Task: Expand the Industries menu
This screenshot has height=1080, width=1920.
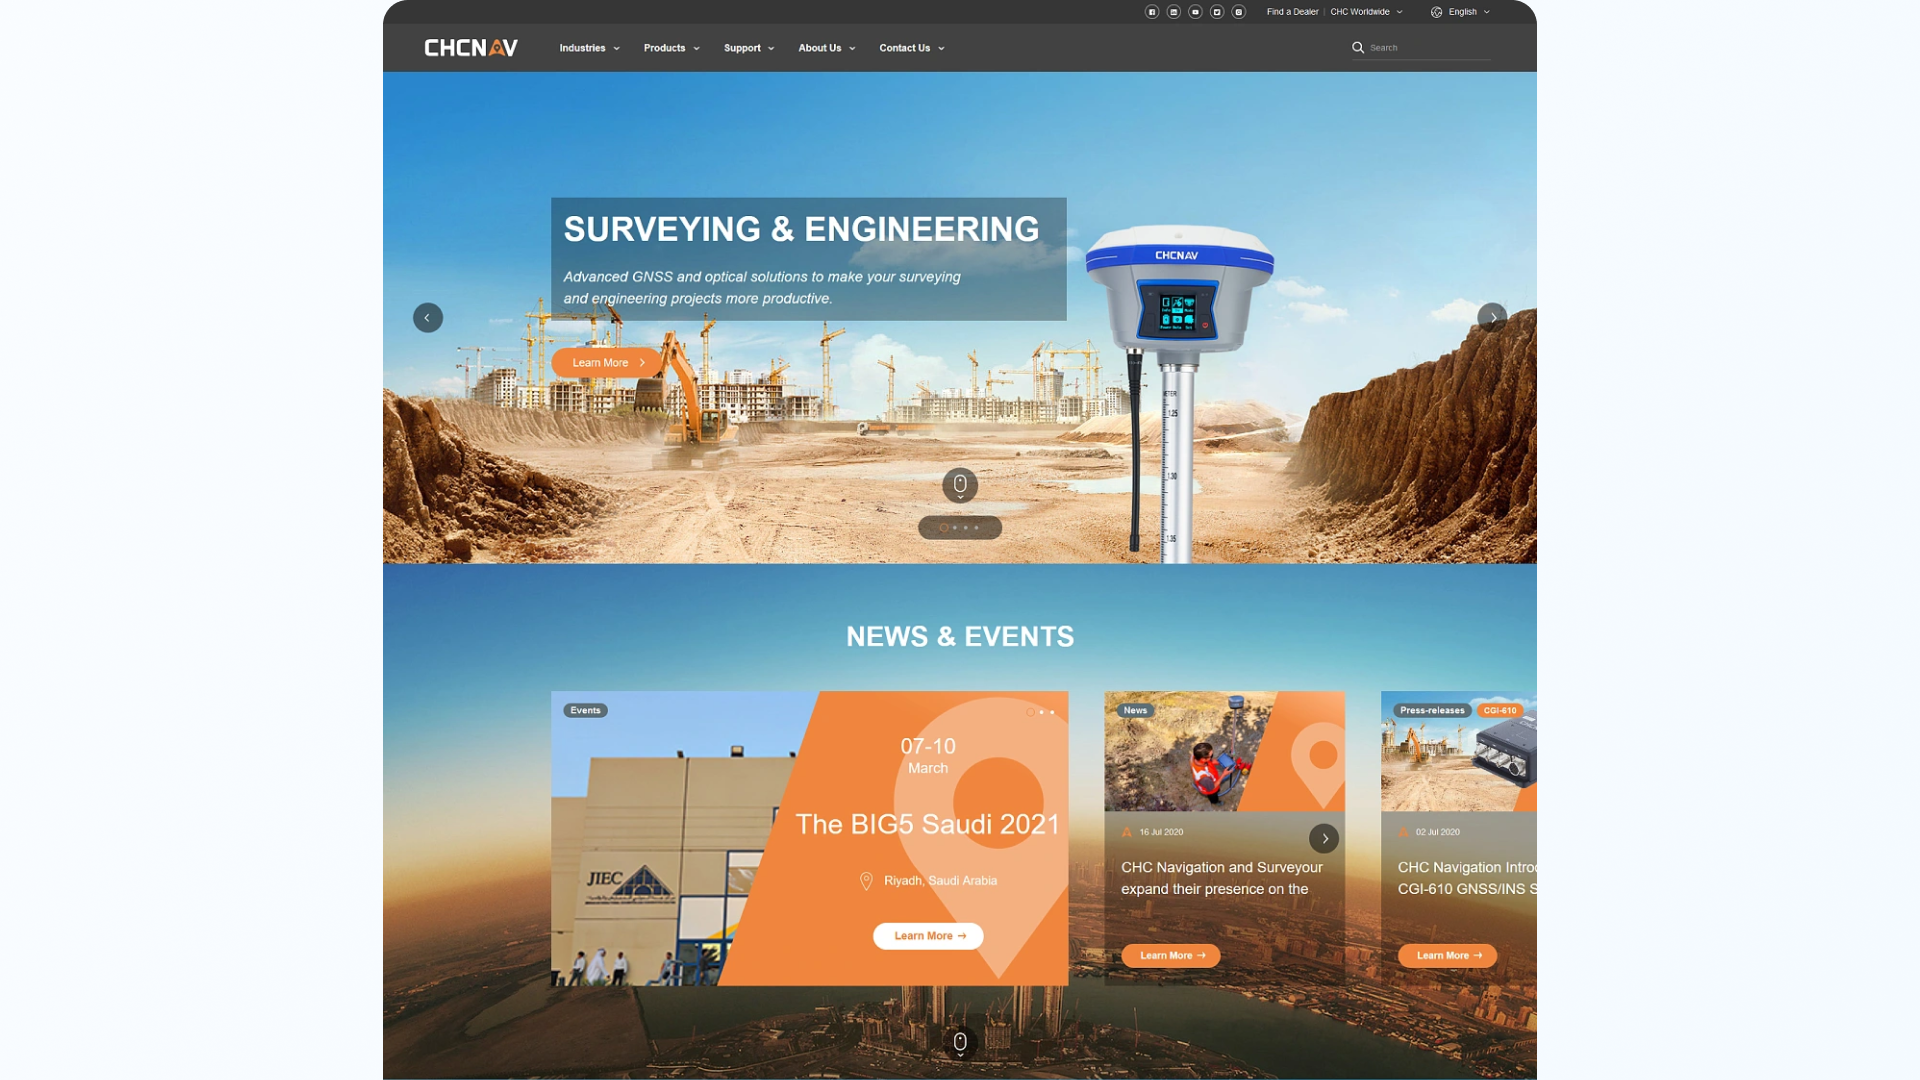Action: point(589,48)
